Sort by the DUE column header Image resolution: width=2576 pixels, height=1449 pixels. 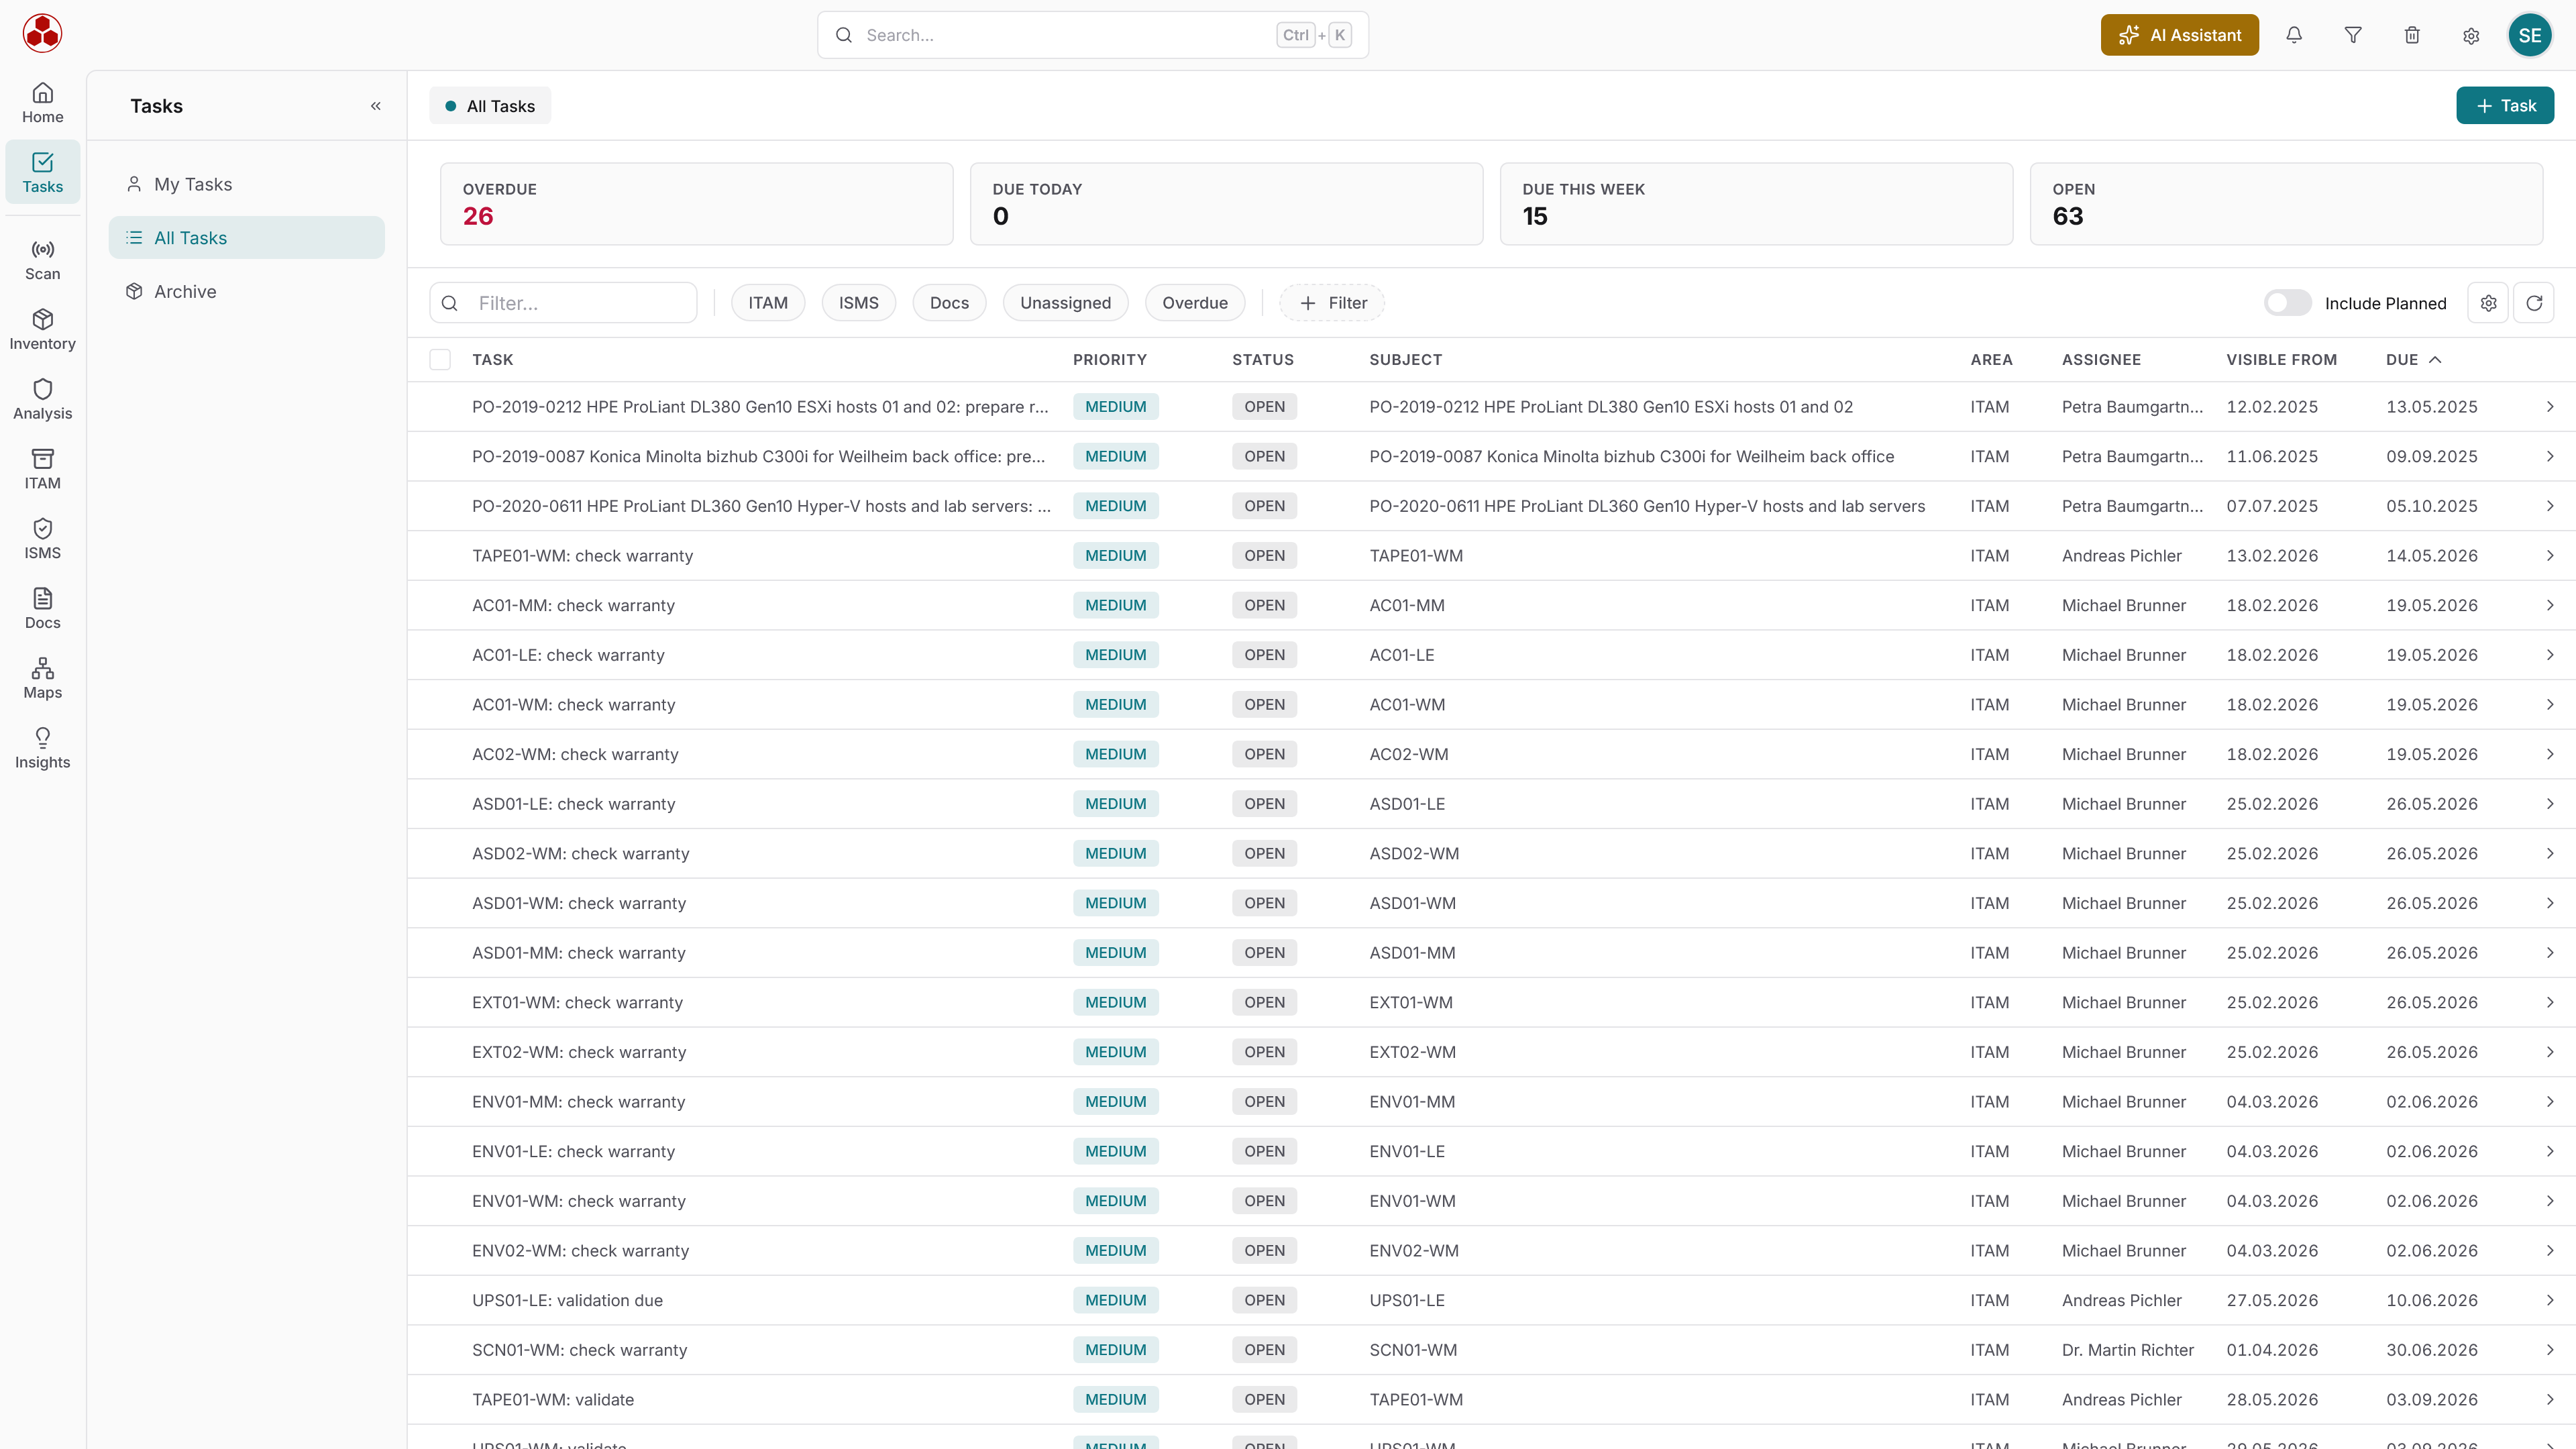point(2413,359)
